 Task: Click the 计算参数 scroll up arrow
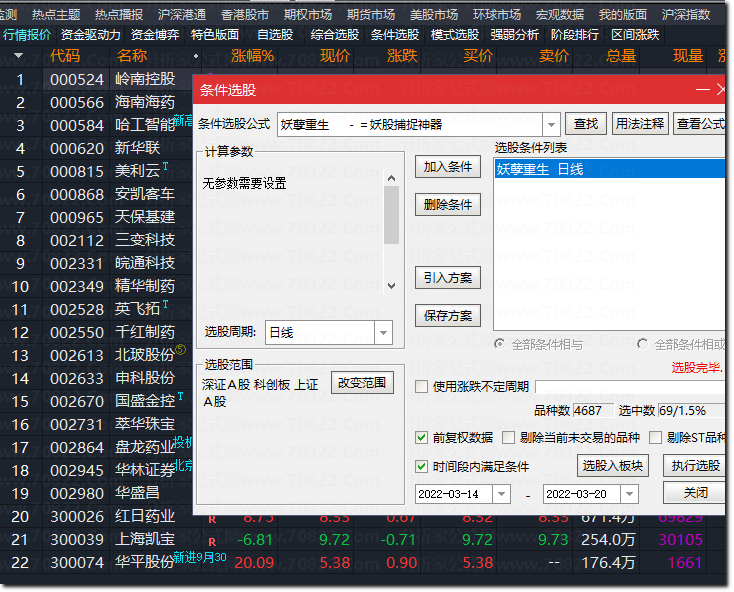[x=391, y=178]
